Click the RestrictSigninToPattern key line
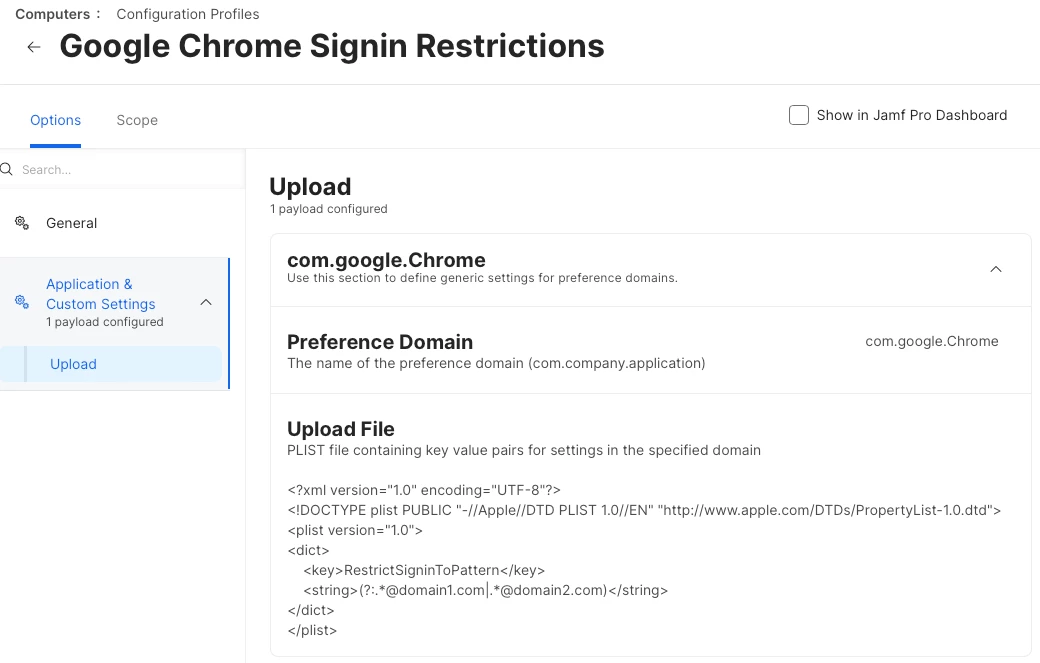1040x663 pixels. tap(424, 570)
